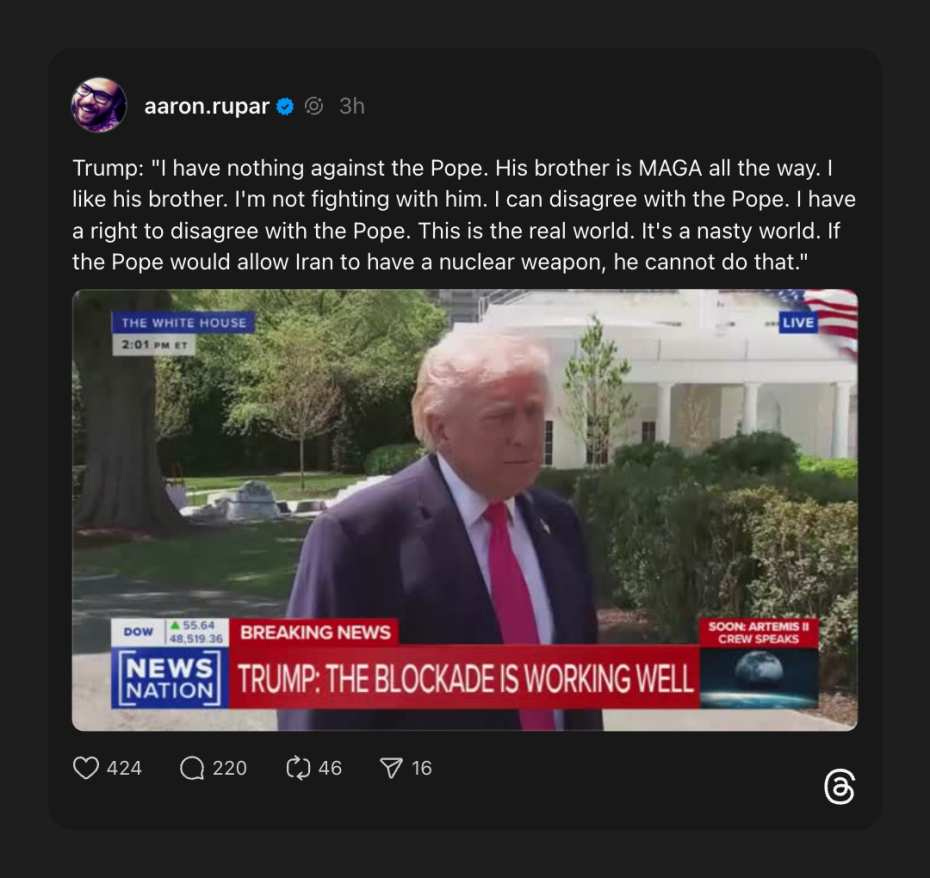Repost using the circular arrows icon

pyautogui.click(x=298, y=768)
